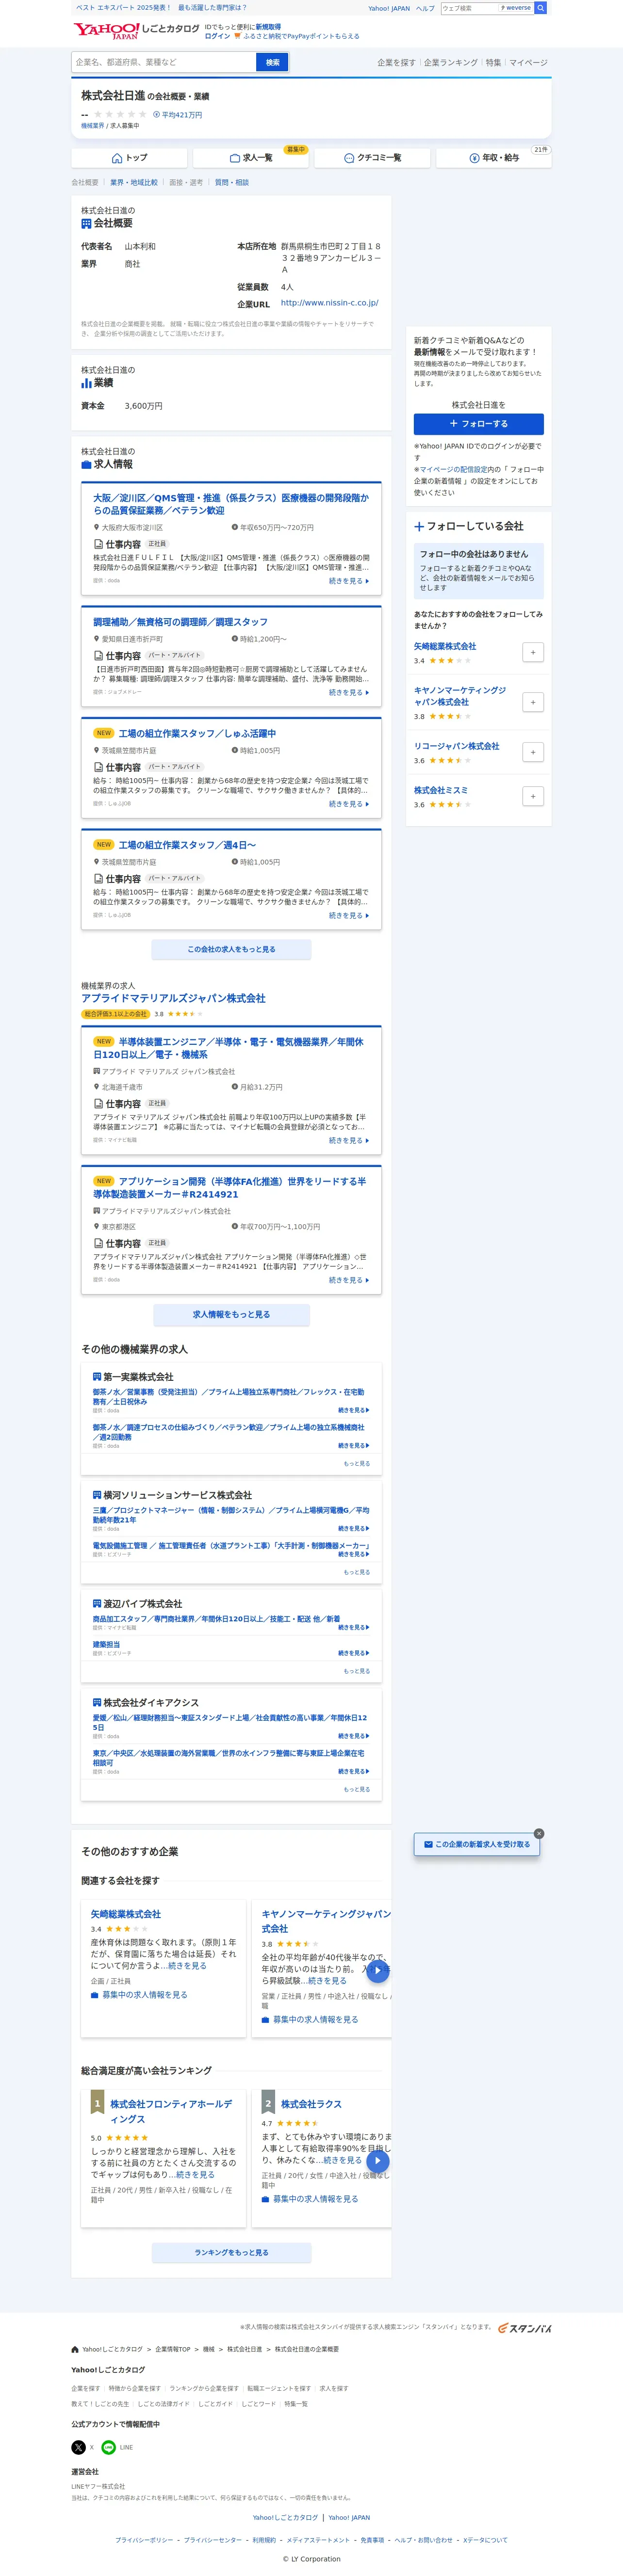Click the web search magnifier button
623x2576 pixels.
tap(541, 8)
